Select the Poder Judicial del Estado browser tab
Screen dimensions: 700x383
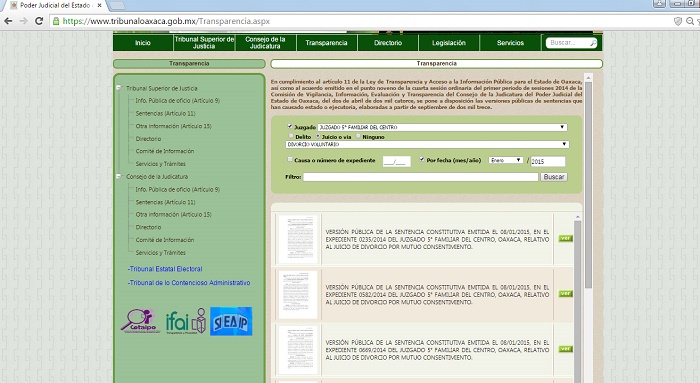point(54,5)
